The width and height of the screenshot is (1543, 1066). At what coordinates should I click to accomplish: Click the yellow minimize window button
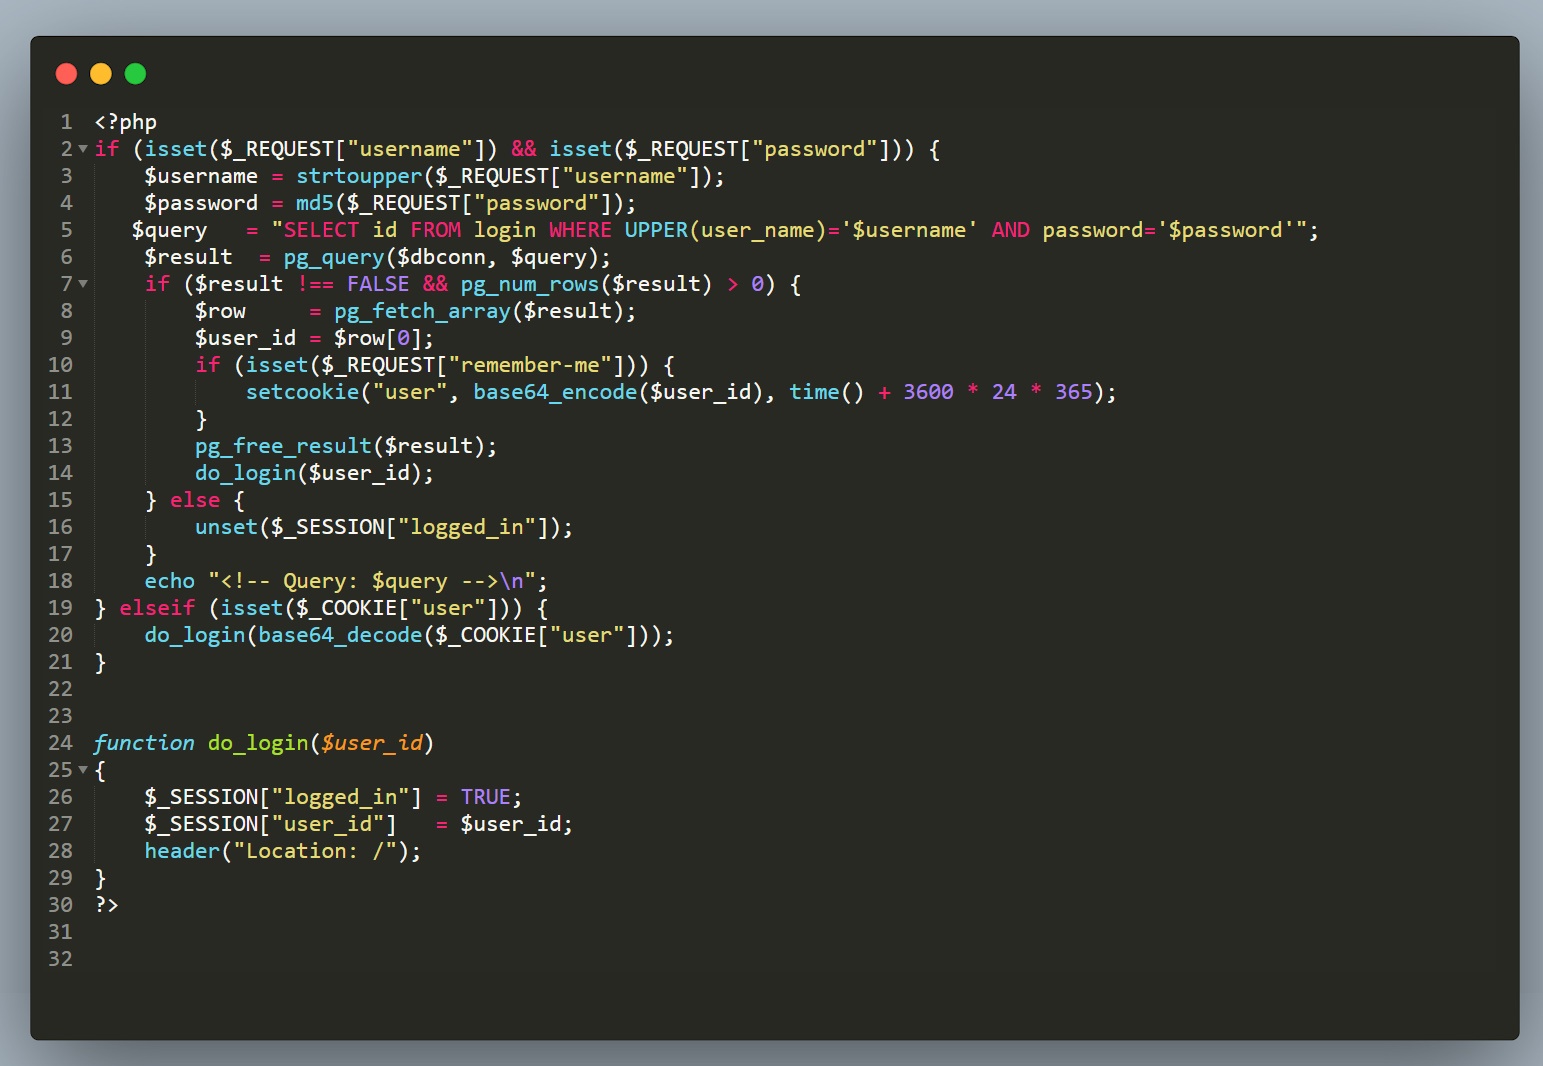coord(101,74)
